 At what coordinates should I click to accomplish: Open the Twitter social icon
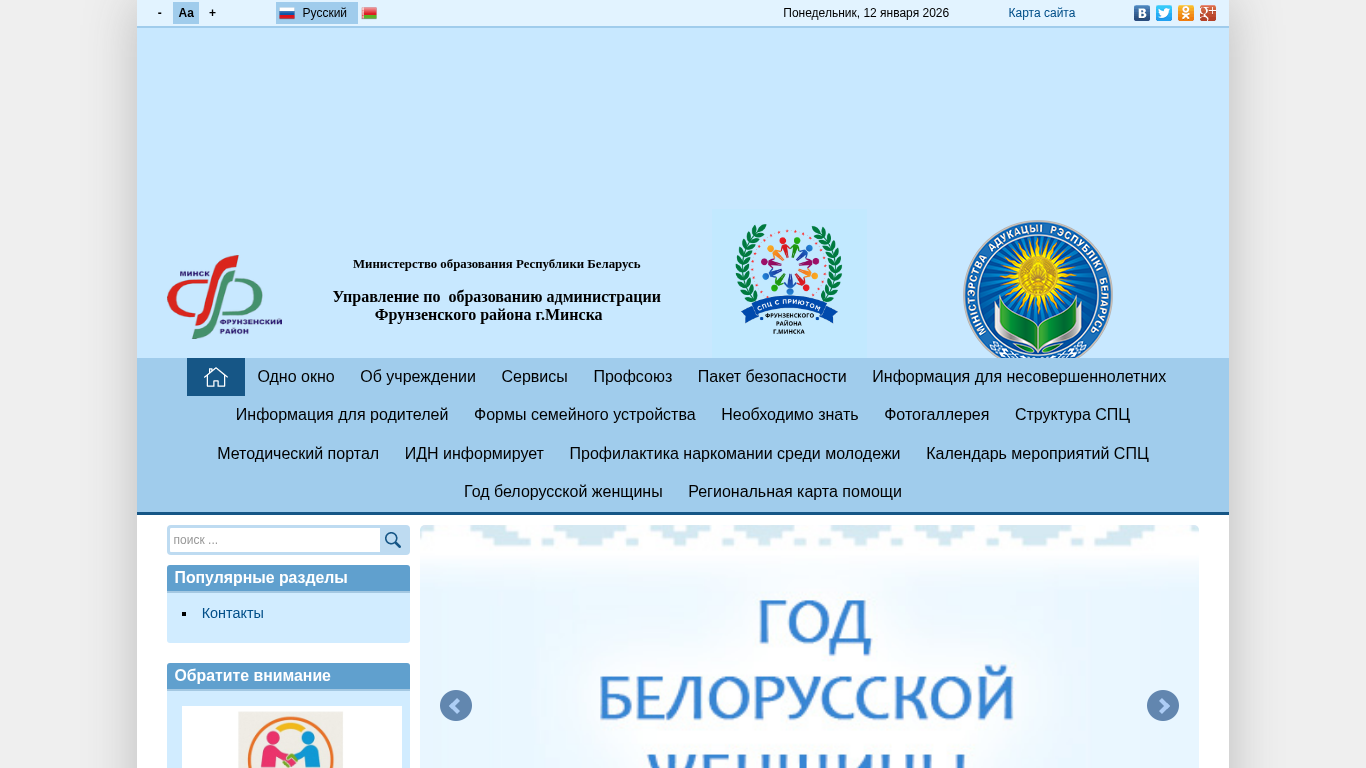point(1163,13)
